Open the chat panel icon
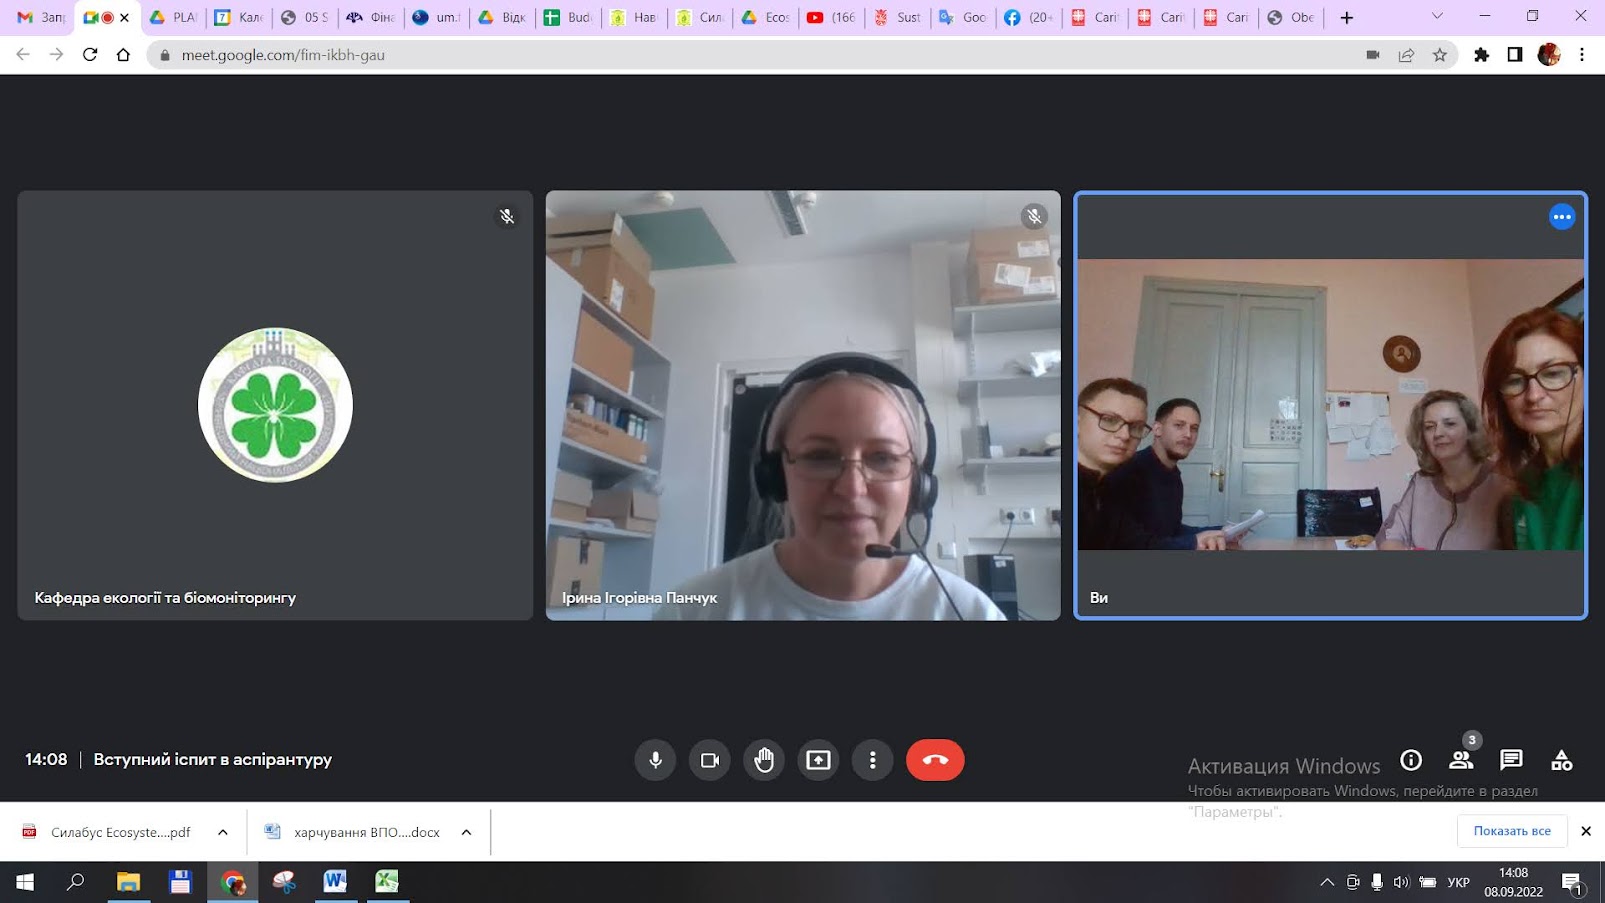This screenshot has width=1605, height=903. [1511, 760]
